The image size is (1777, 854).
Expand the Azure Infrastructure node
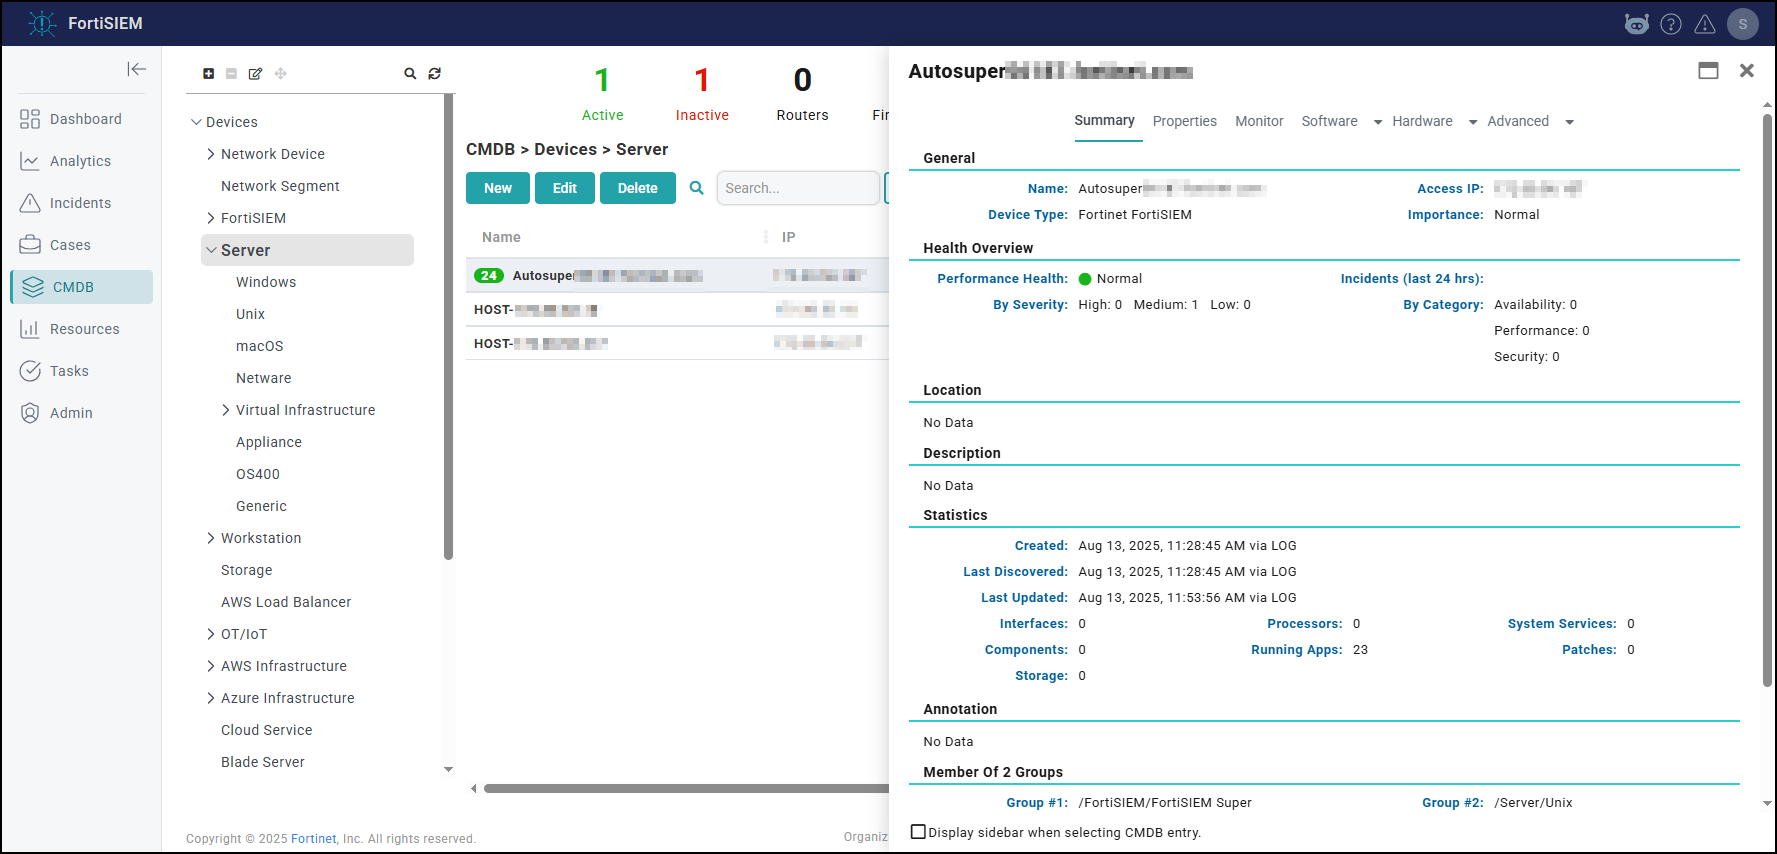(x=211, y=698)
